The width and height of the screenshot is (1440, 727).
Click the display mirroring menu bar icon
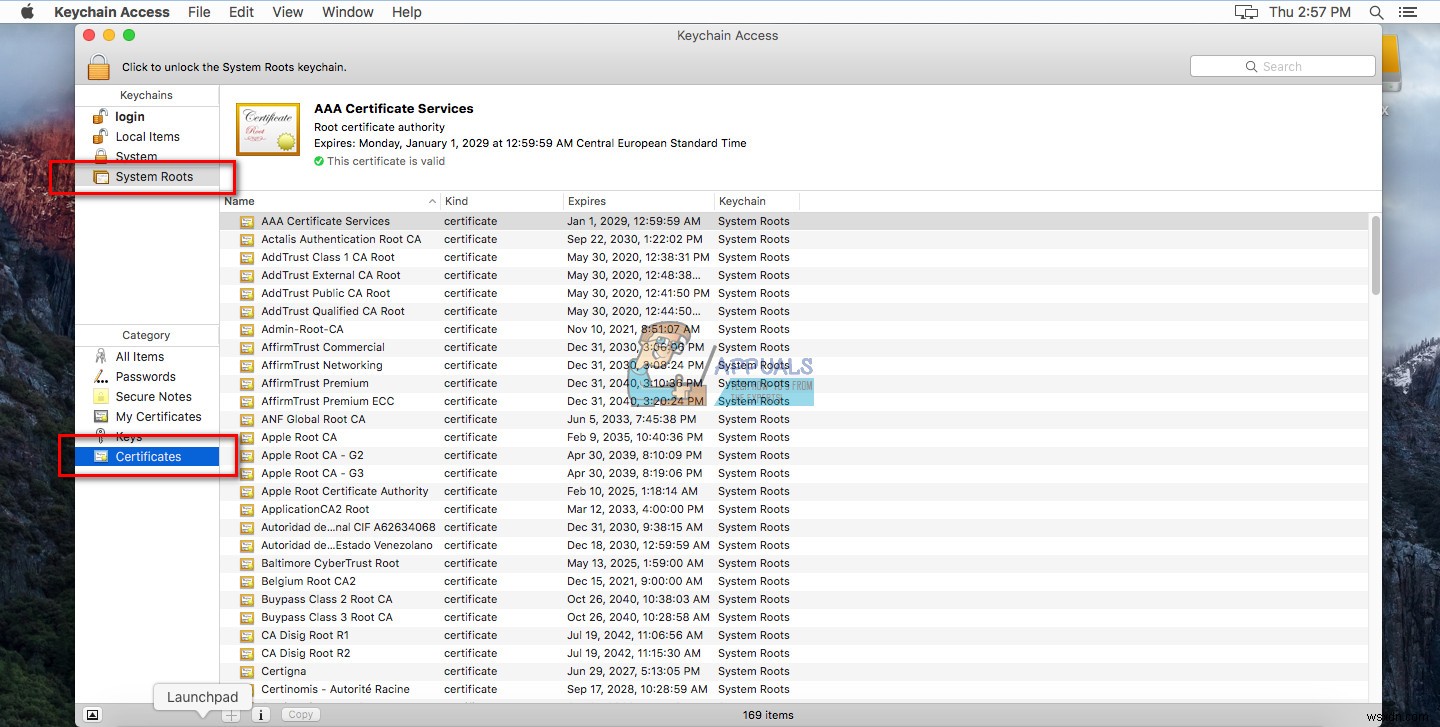point(1246,12)
